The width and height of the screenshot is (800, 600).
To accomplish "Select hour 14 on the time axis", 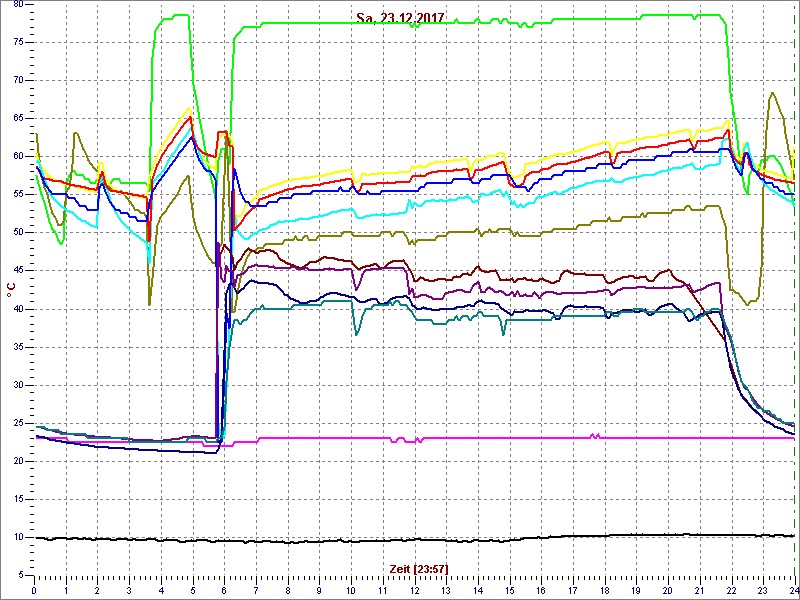I will 478,589.
